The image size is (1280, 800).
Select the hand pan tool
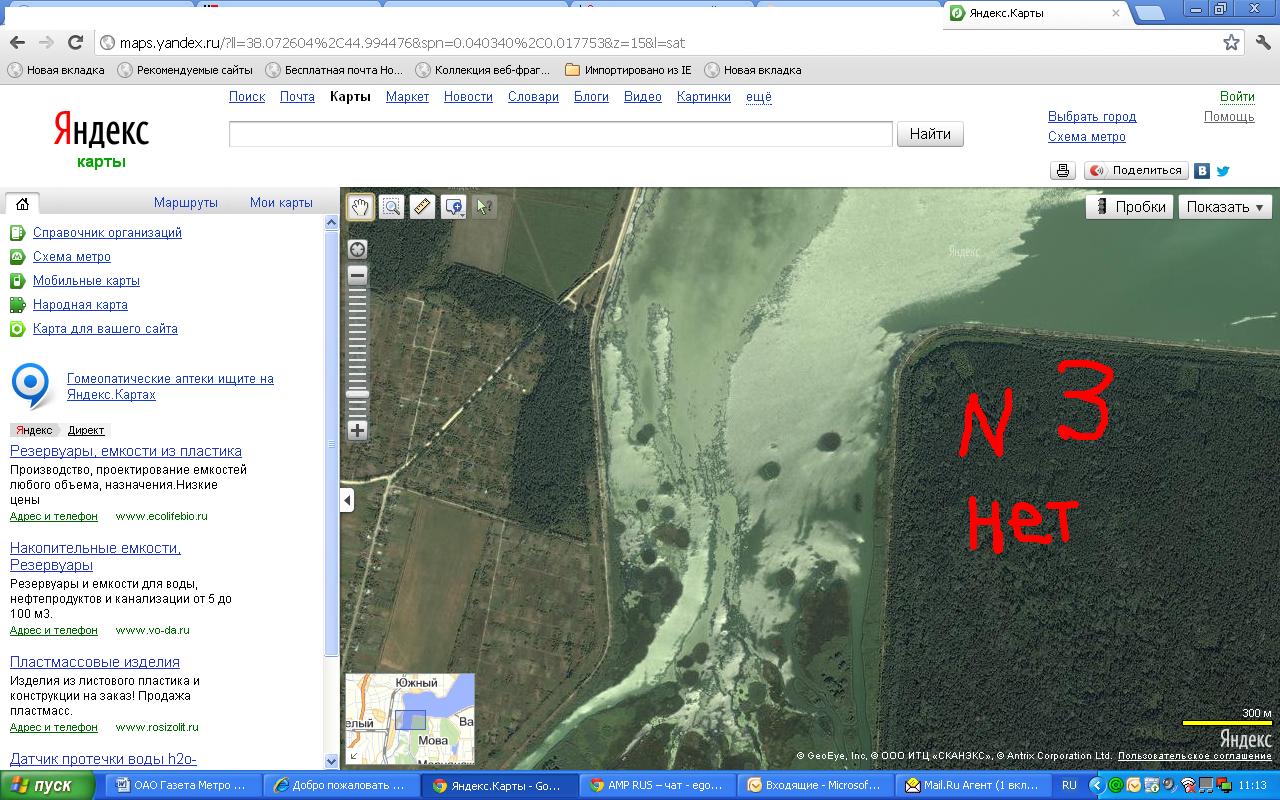(360, 207)
